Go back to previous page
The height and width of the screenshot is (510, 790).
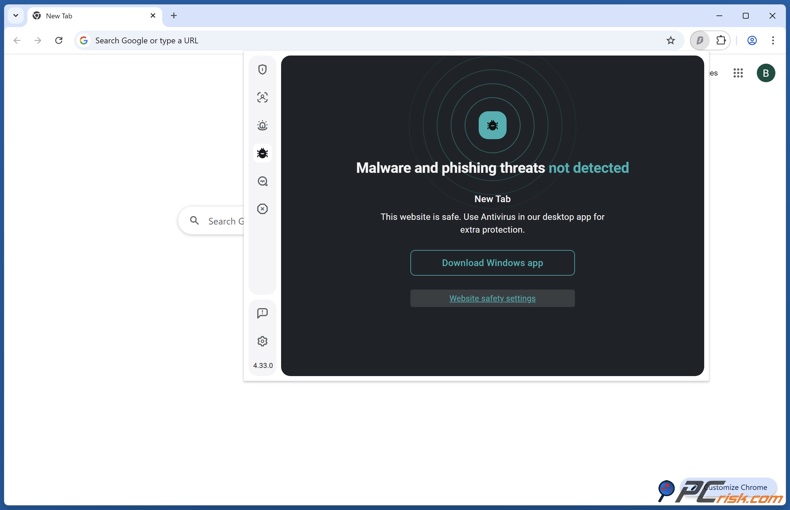[x=17, y=40]
